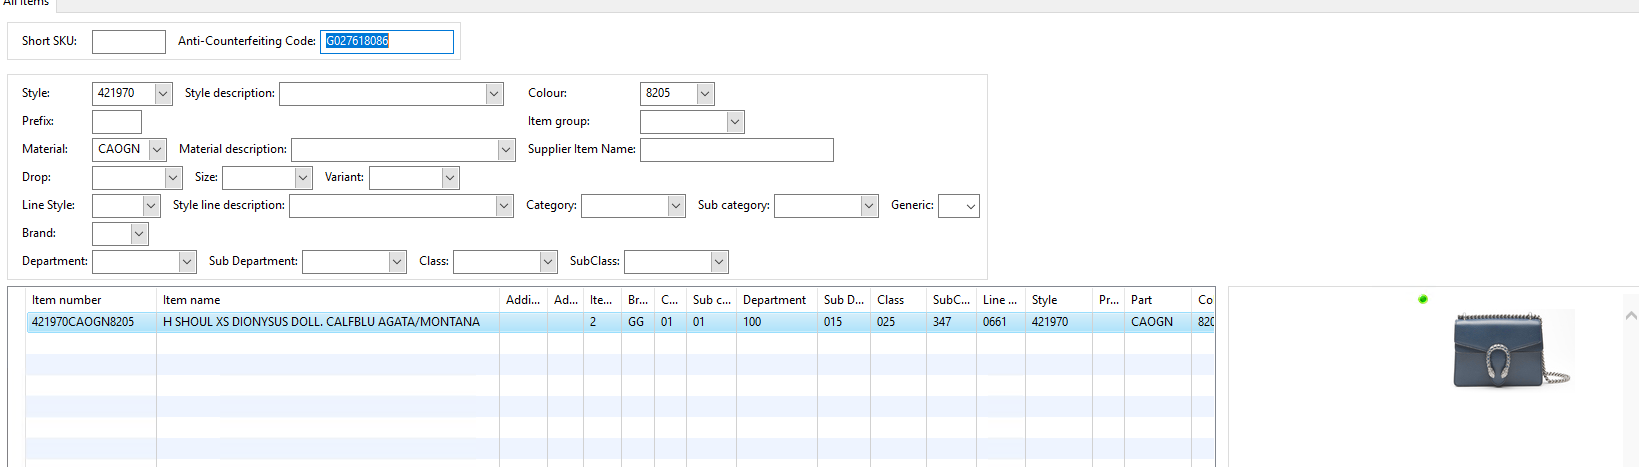Viewport: 1639px width, 467px height.
Task: Open the Category dropdown list
Action: [x=633, y=205]
